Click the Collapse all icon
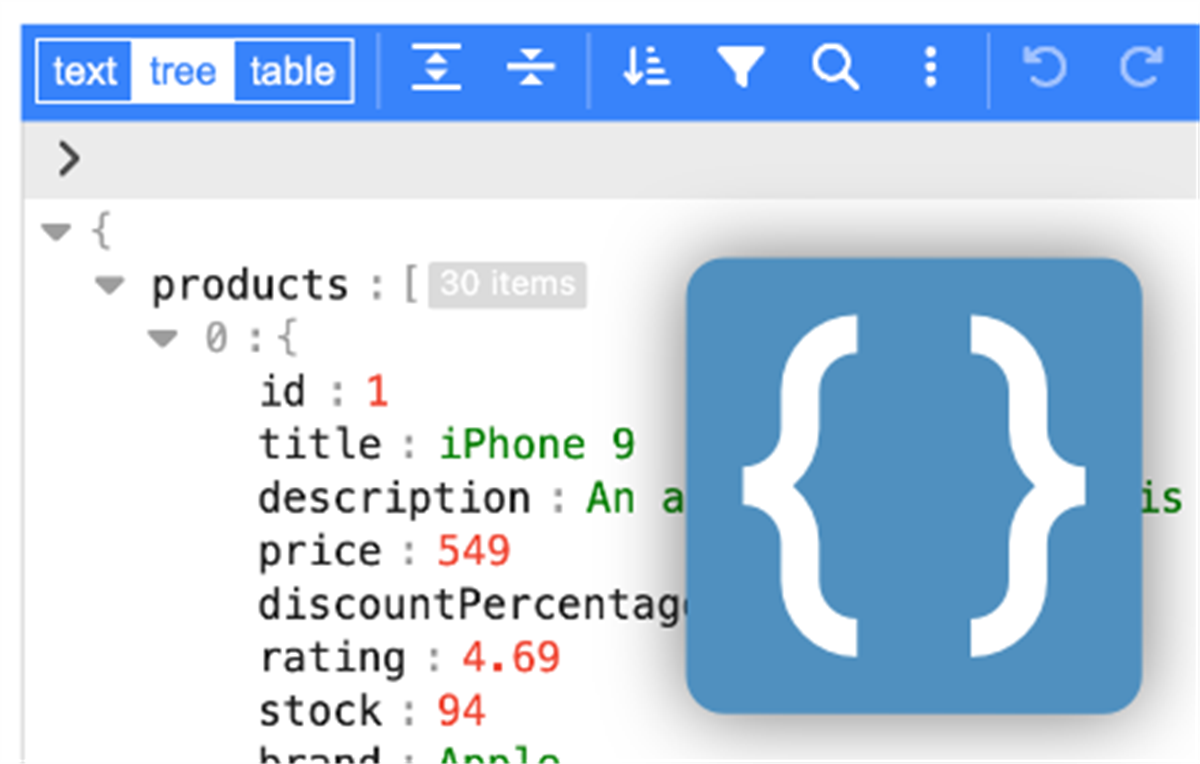This screenshot has width=1200, height=764. (530, 69)
